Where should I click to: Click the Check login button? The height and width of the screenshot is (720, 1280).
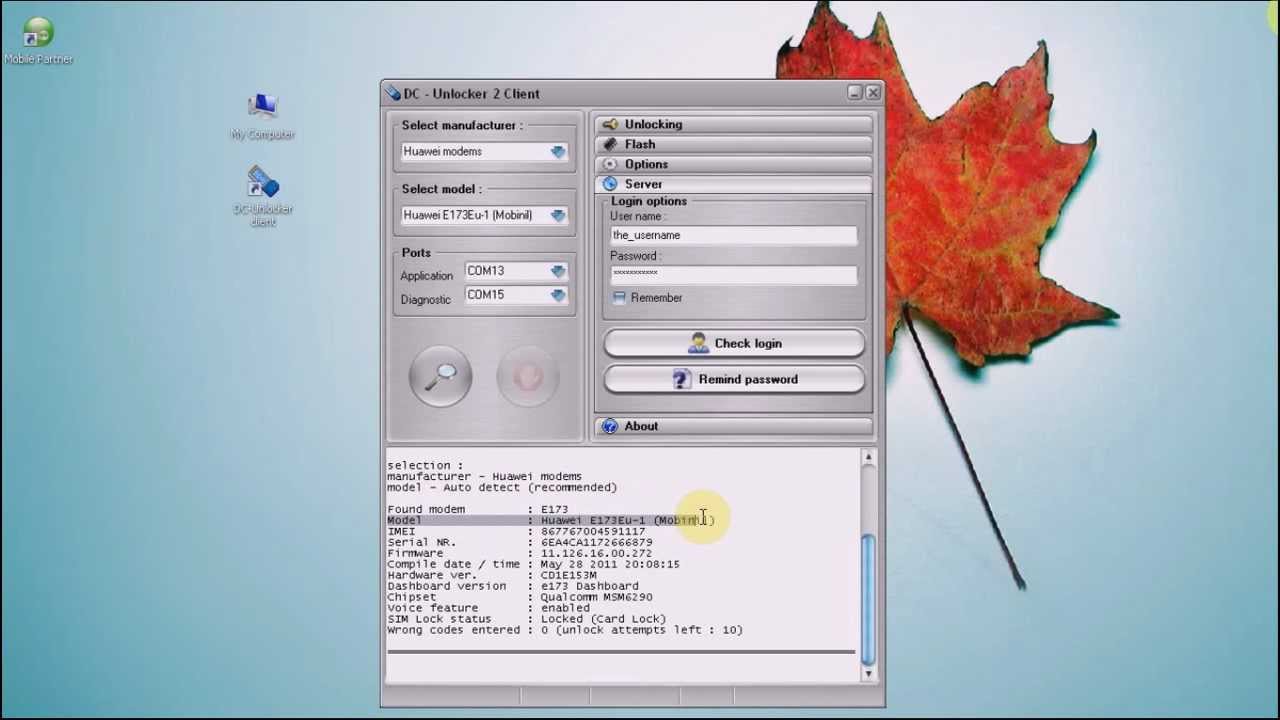click(x=734, y=343)
